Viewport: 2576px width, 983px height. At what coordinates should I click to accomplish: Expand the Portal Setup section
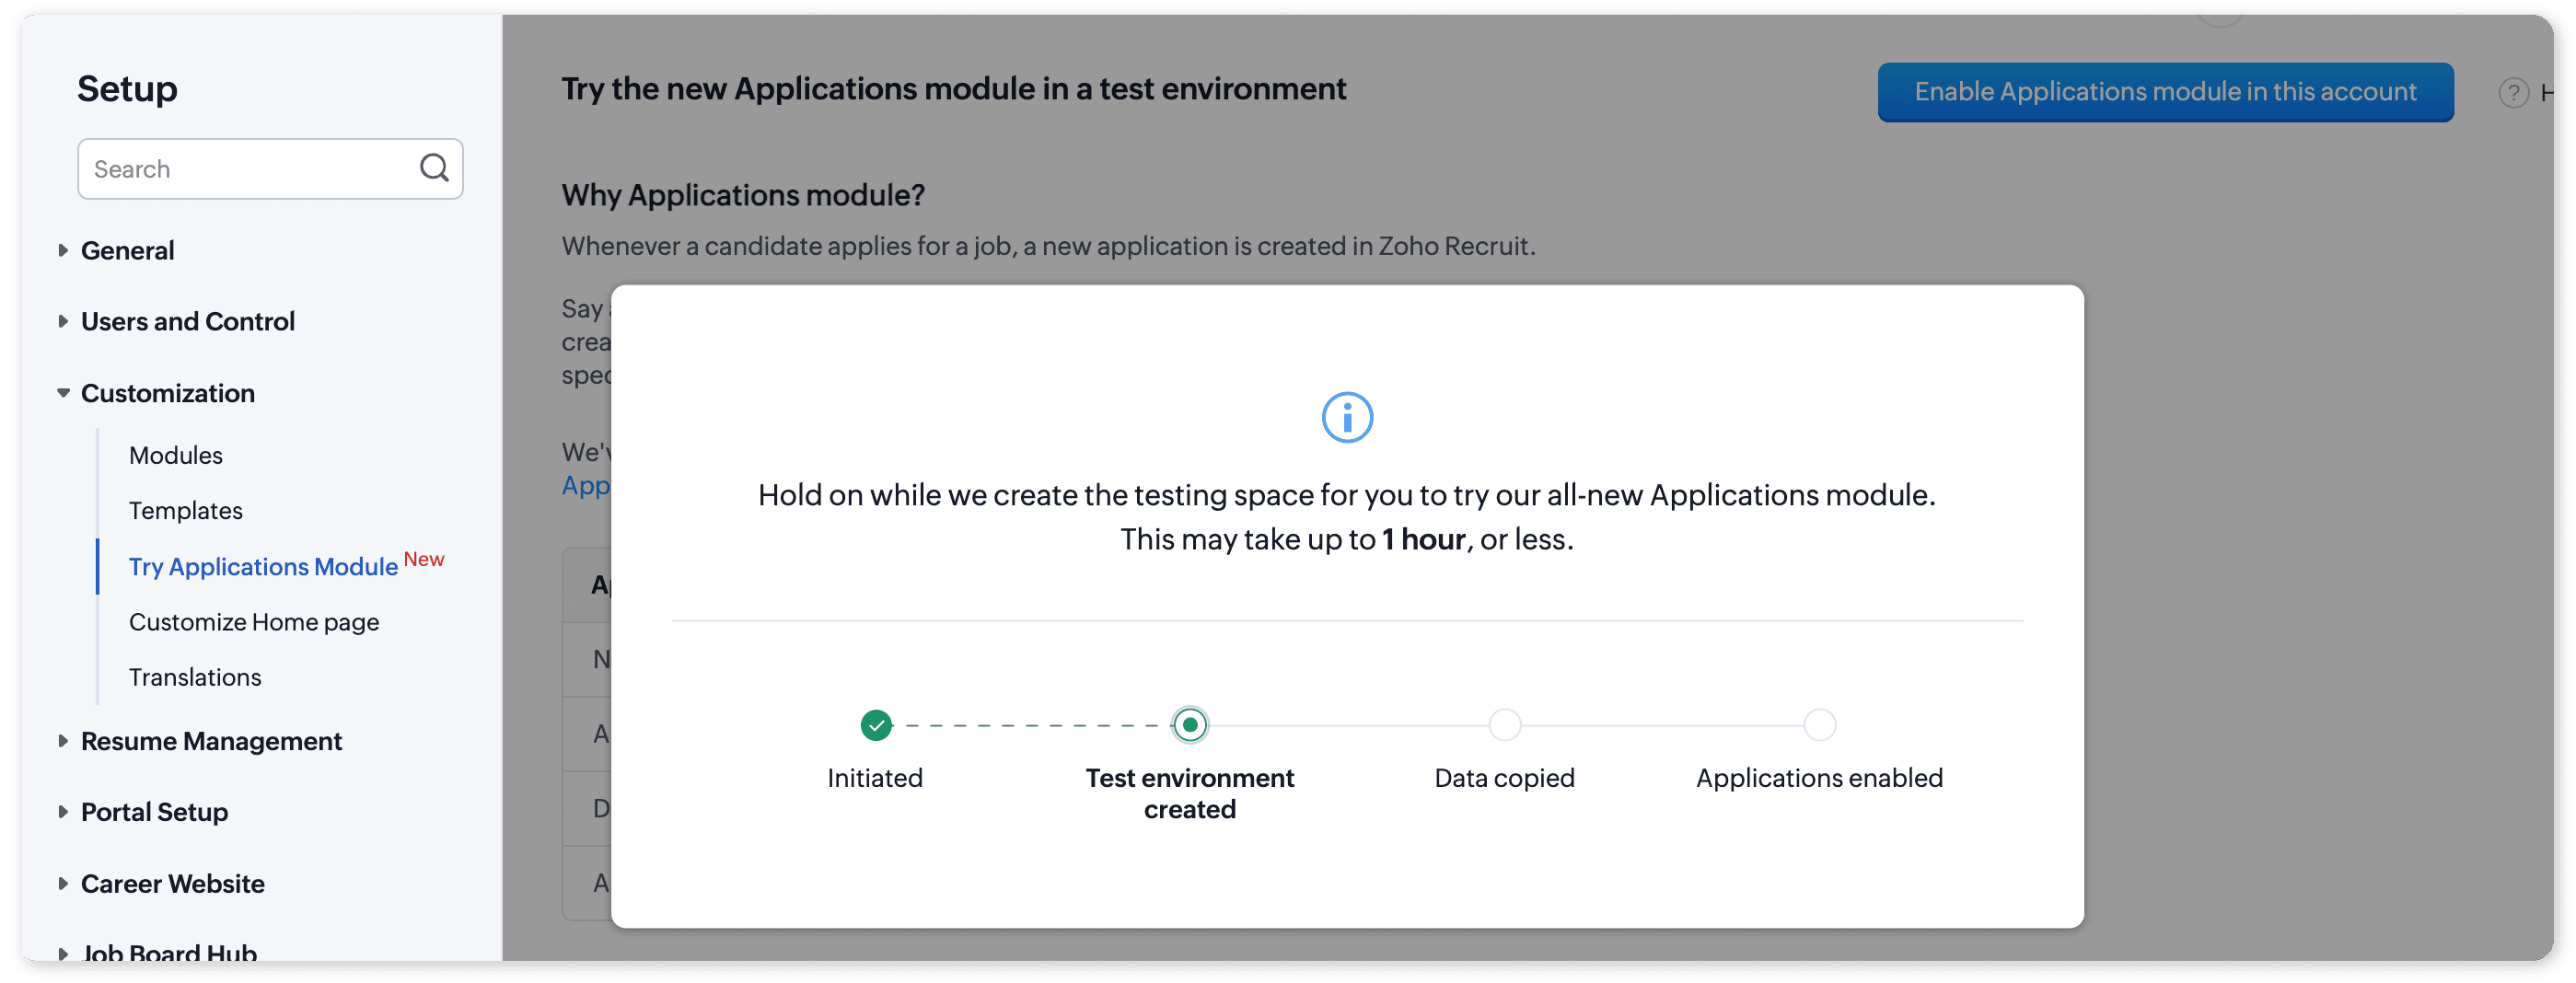pos(154,812)
